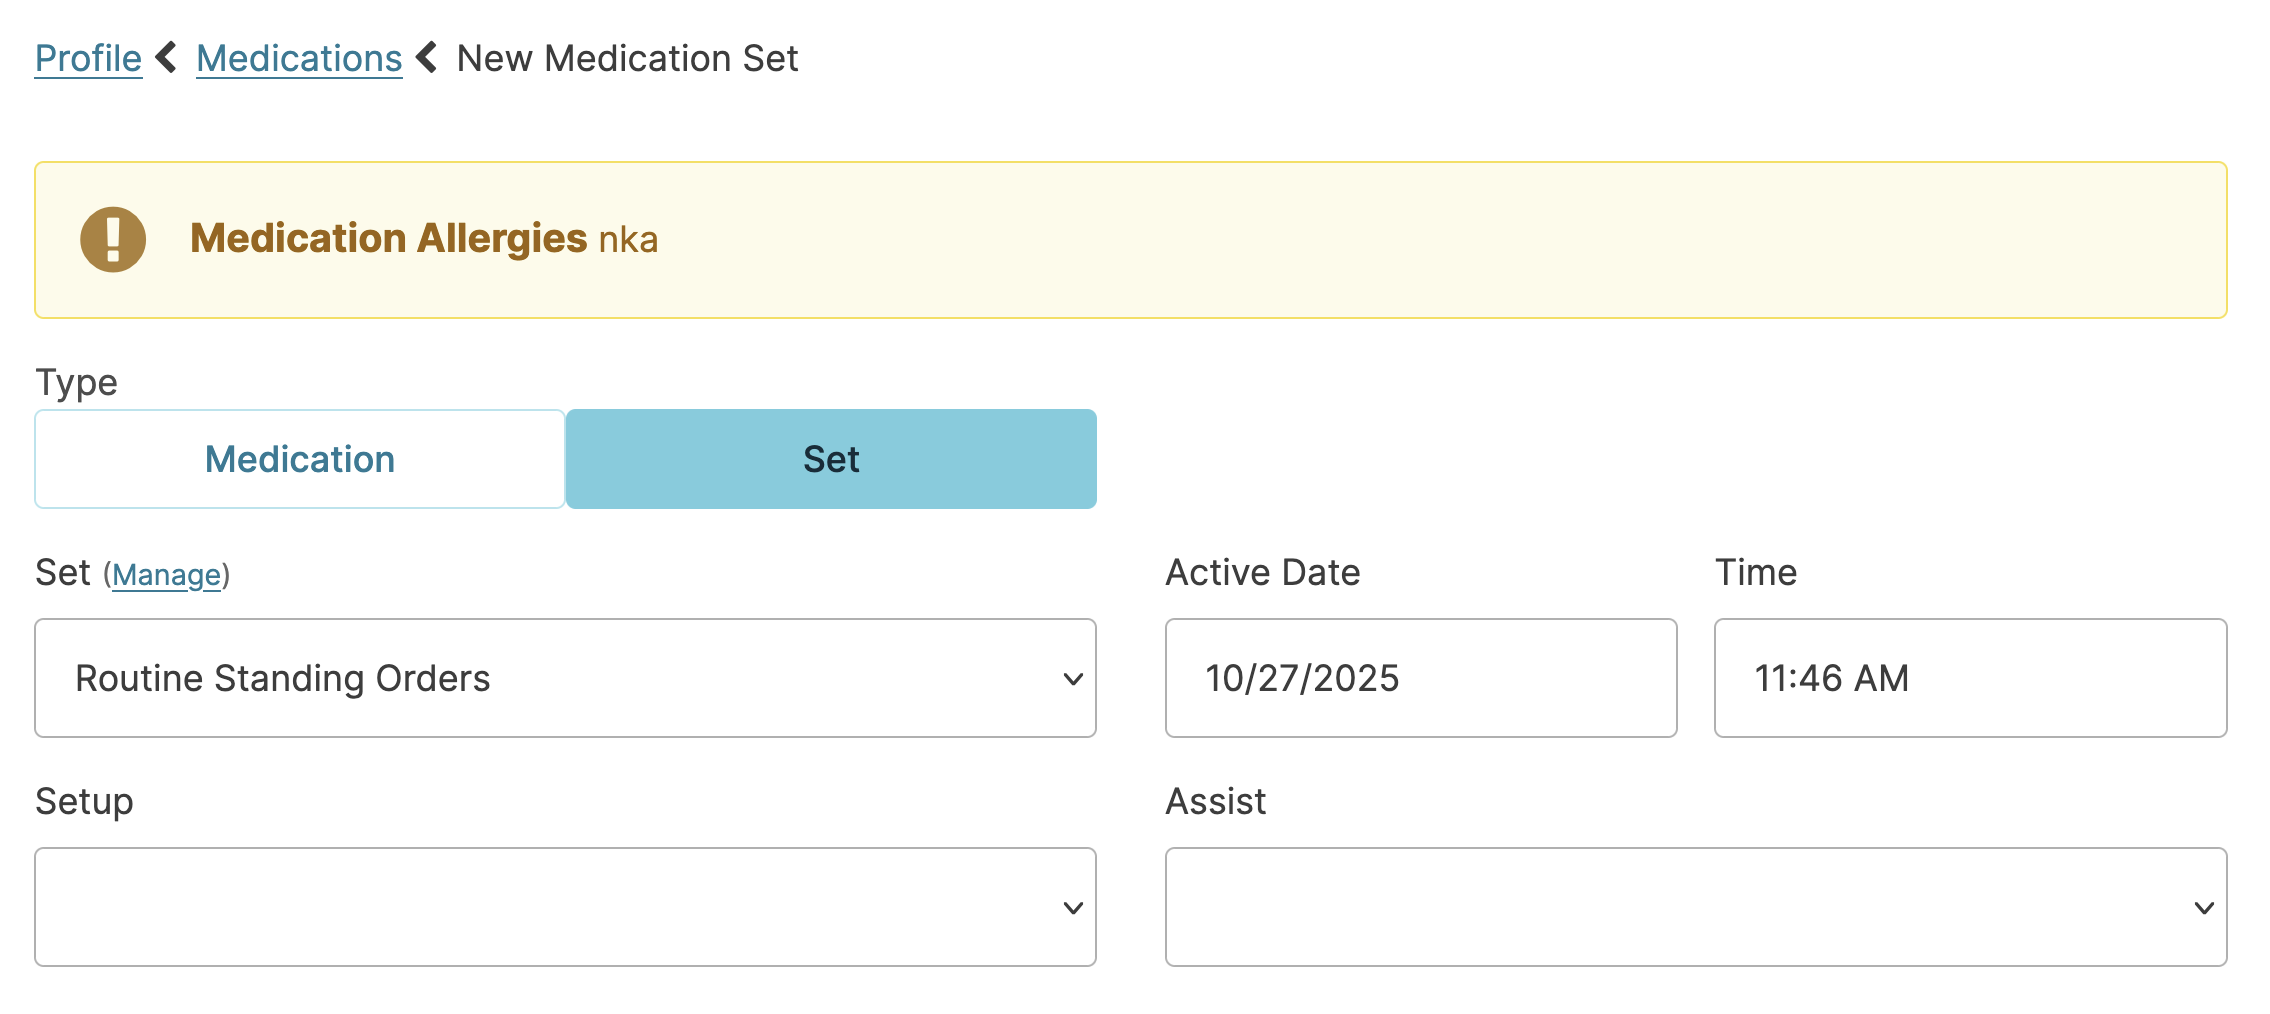Click the Assist dropdown chevron arrow
Screen dimensions: 2270x1014
tap(2204, 908)
